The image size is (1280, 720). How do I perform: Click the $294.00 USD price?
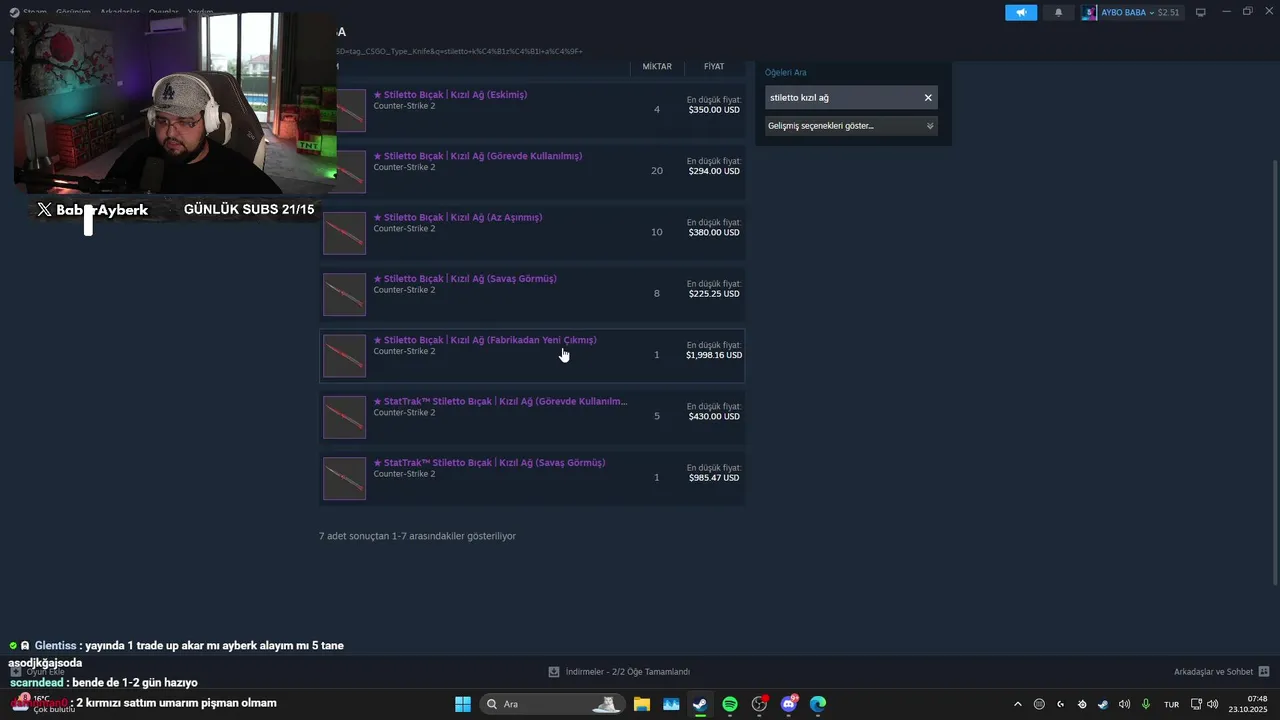[714, 171]
